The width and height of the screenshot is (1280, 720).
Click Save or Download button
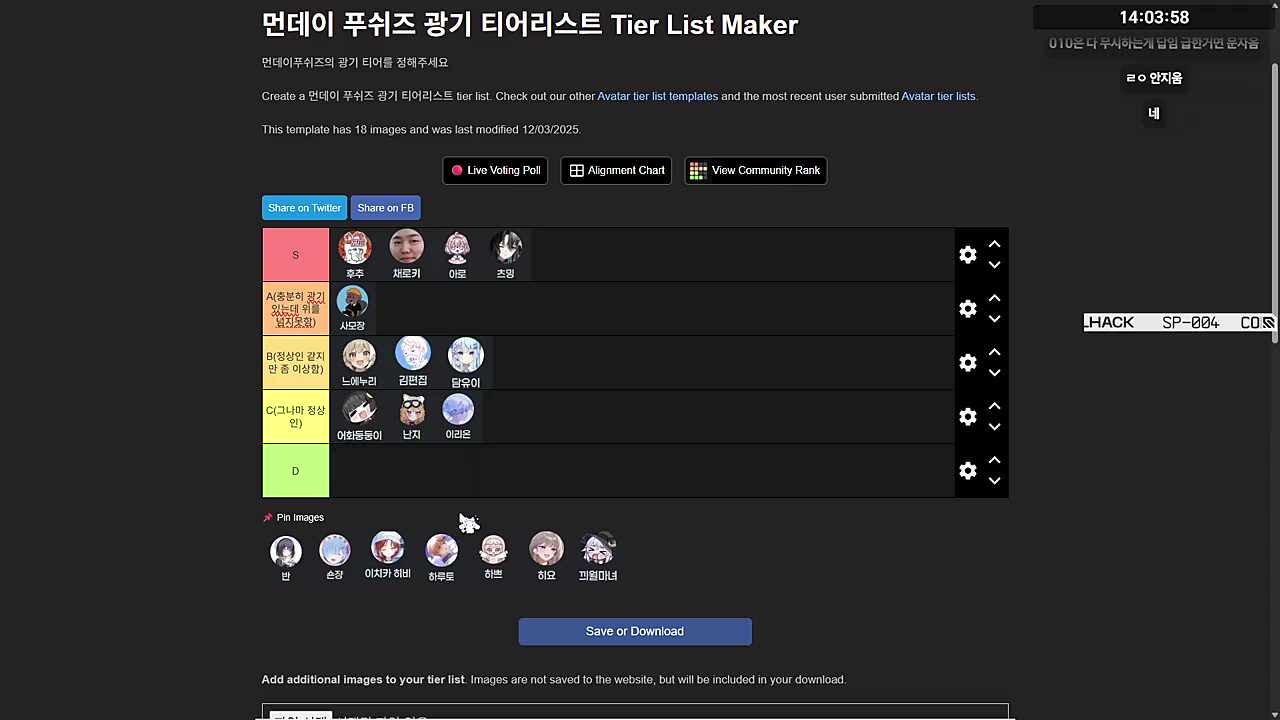(635, 631)
